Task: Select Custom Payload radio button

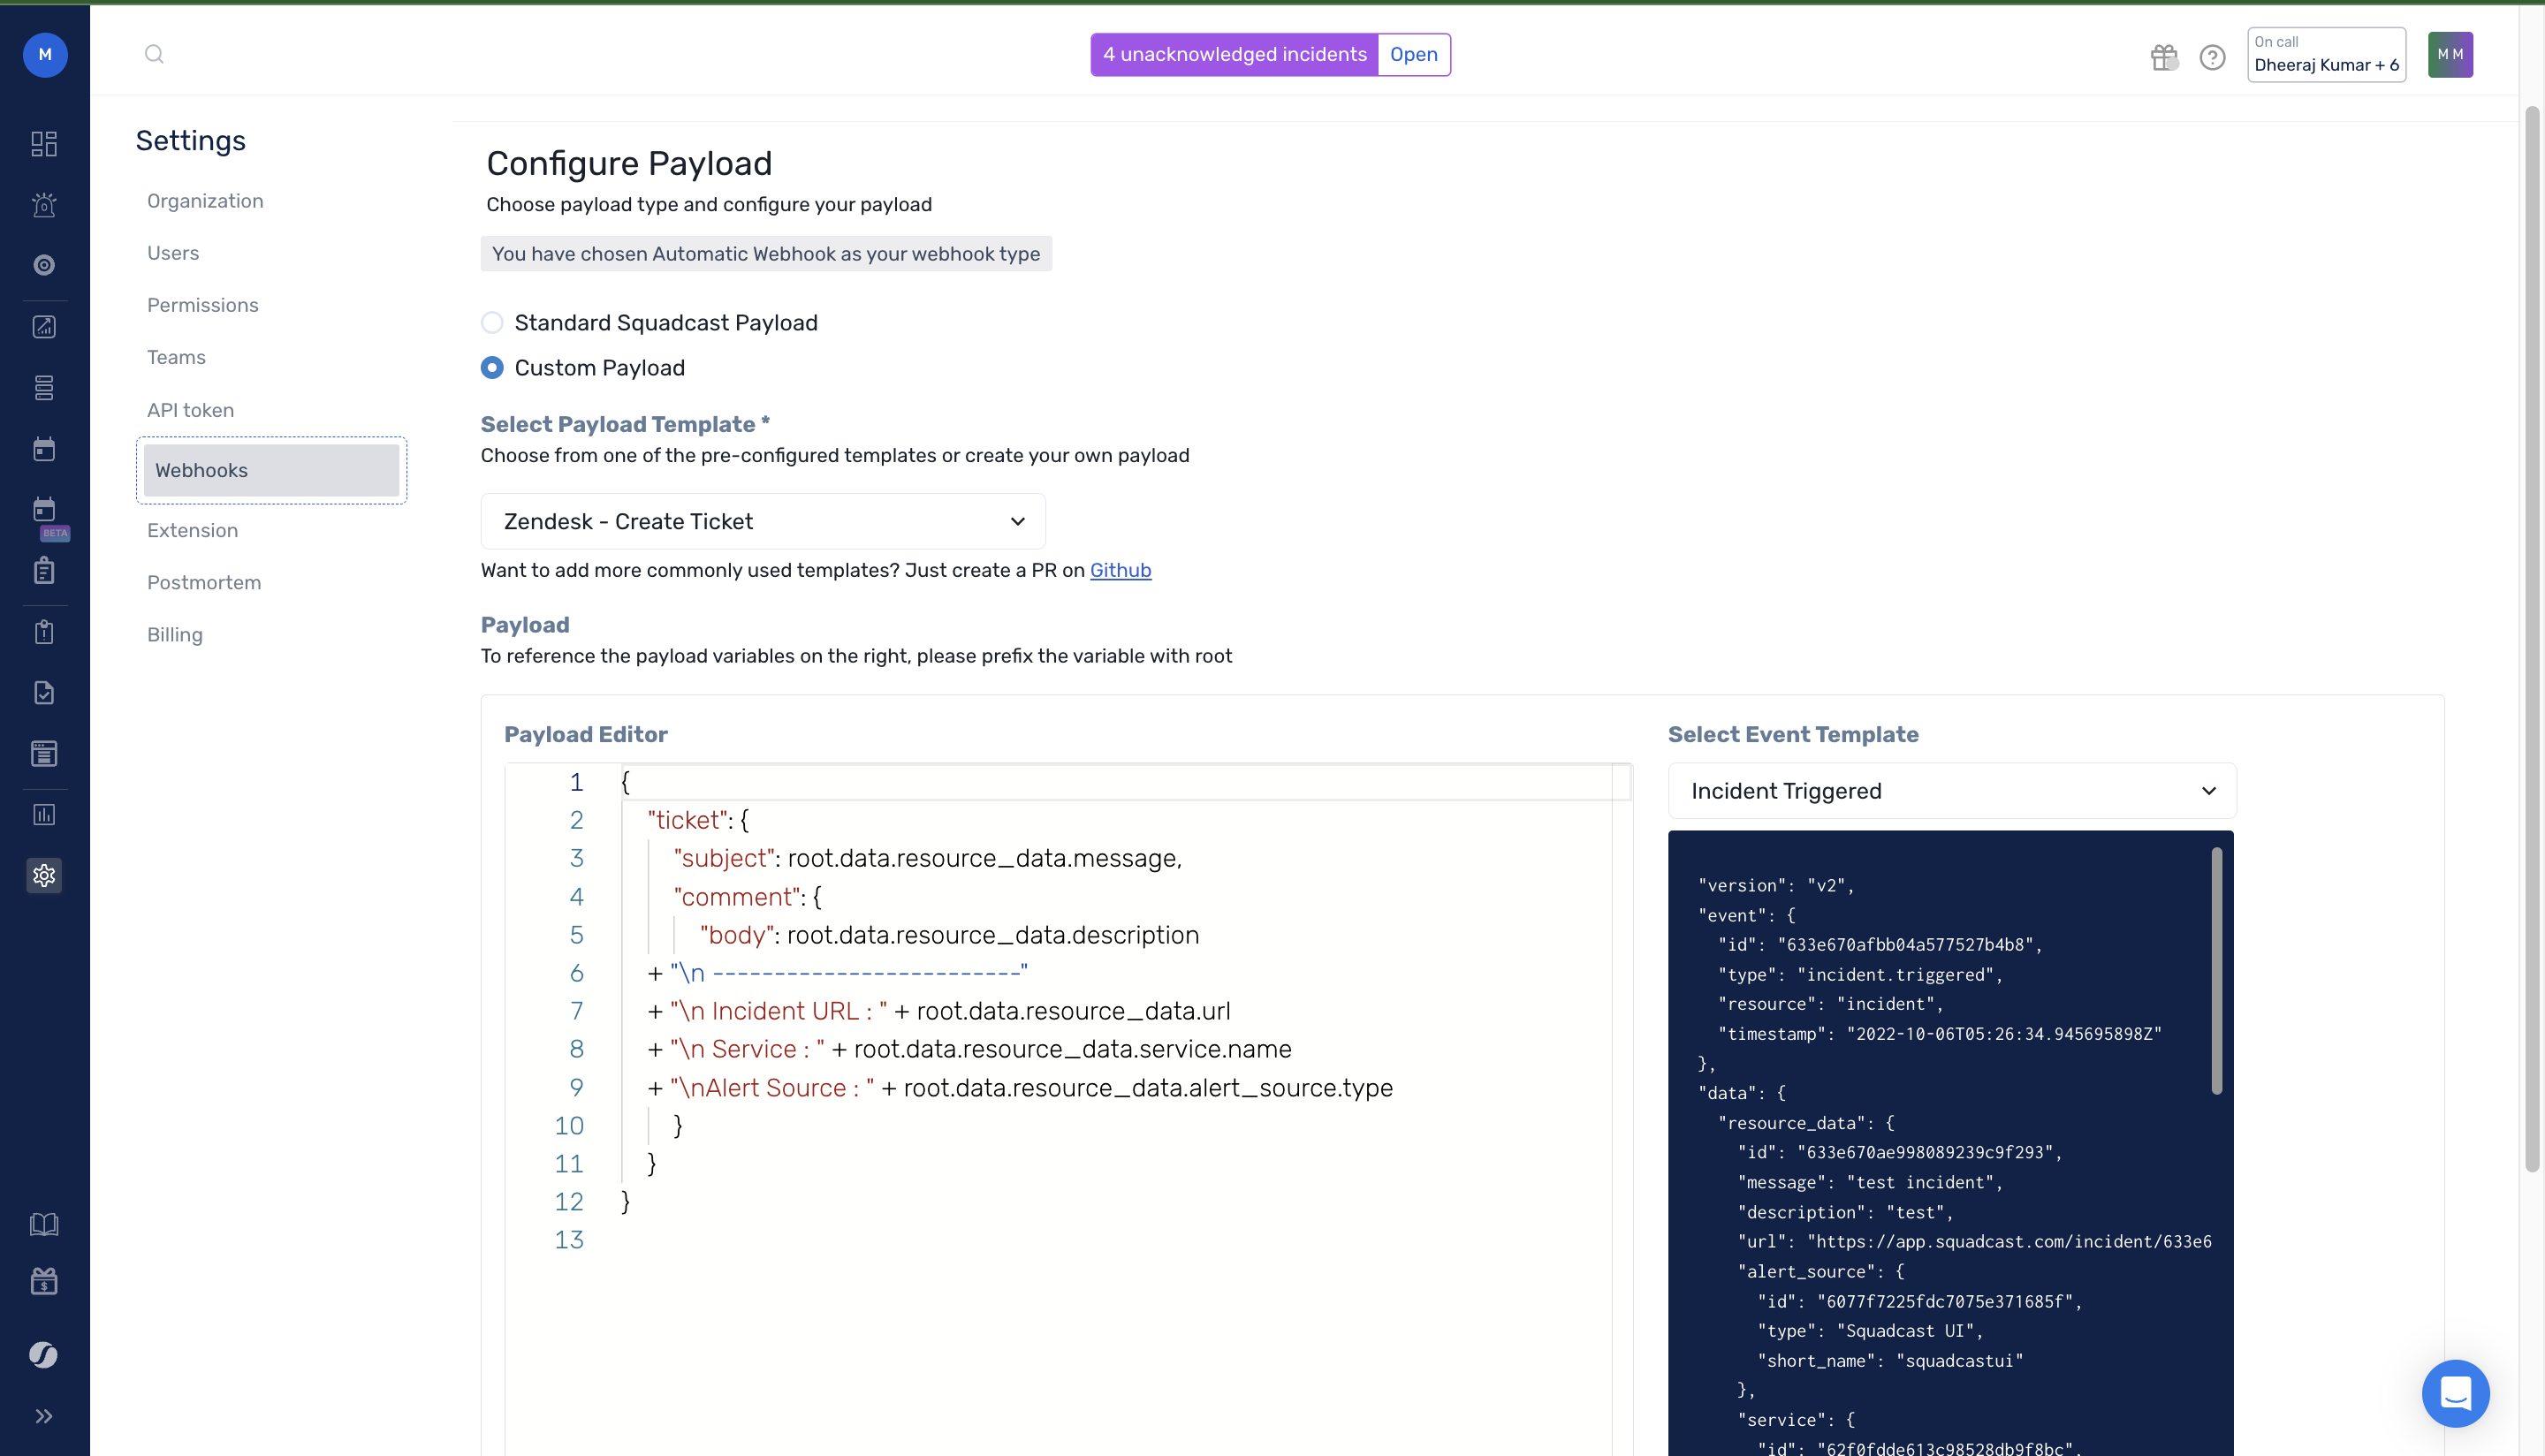Action: point(492,368)
